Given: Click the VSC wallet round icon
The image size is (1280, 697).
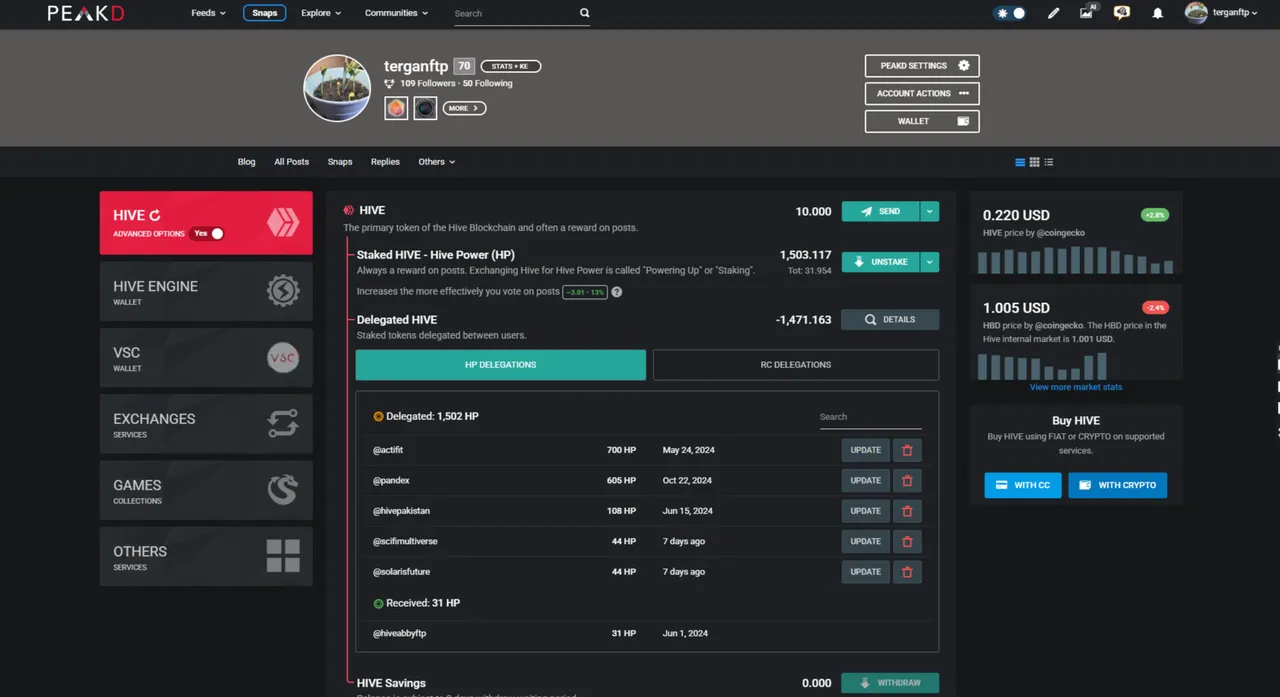Looking at the screenshot, I should click(x=283, y=357).
